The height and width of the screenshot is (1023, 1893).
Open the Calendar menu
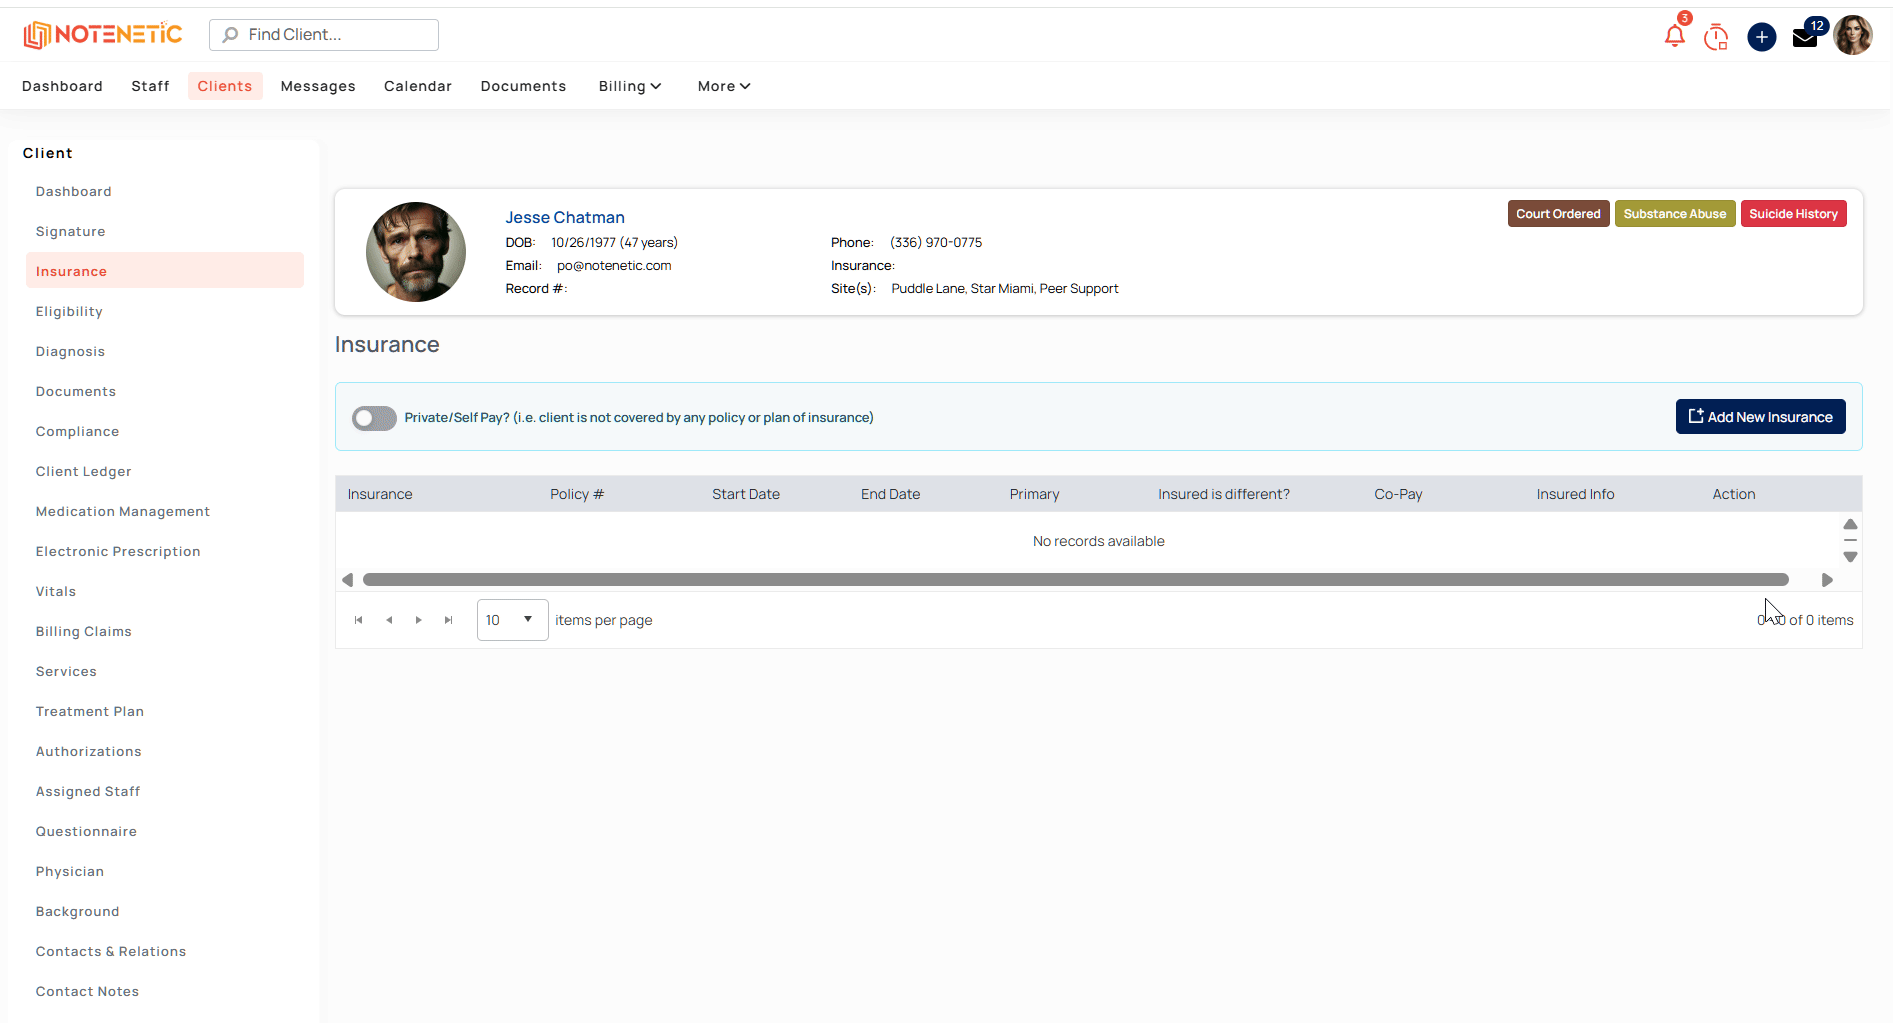pos(418,86)
